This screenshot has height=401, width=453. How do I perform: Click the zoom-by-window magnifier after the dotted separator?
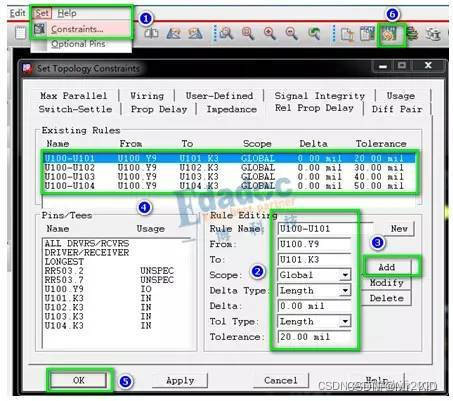(226, 33)
